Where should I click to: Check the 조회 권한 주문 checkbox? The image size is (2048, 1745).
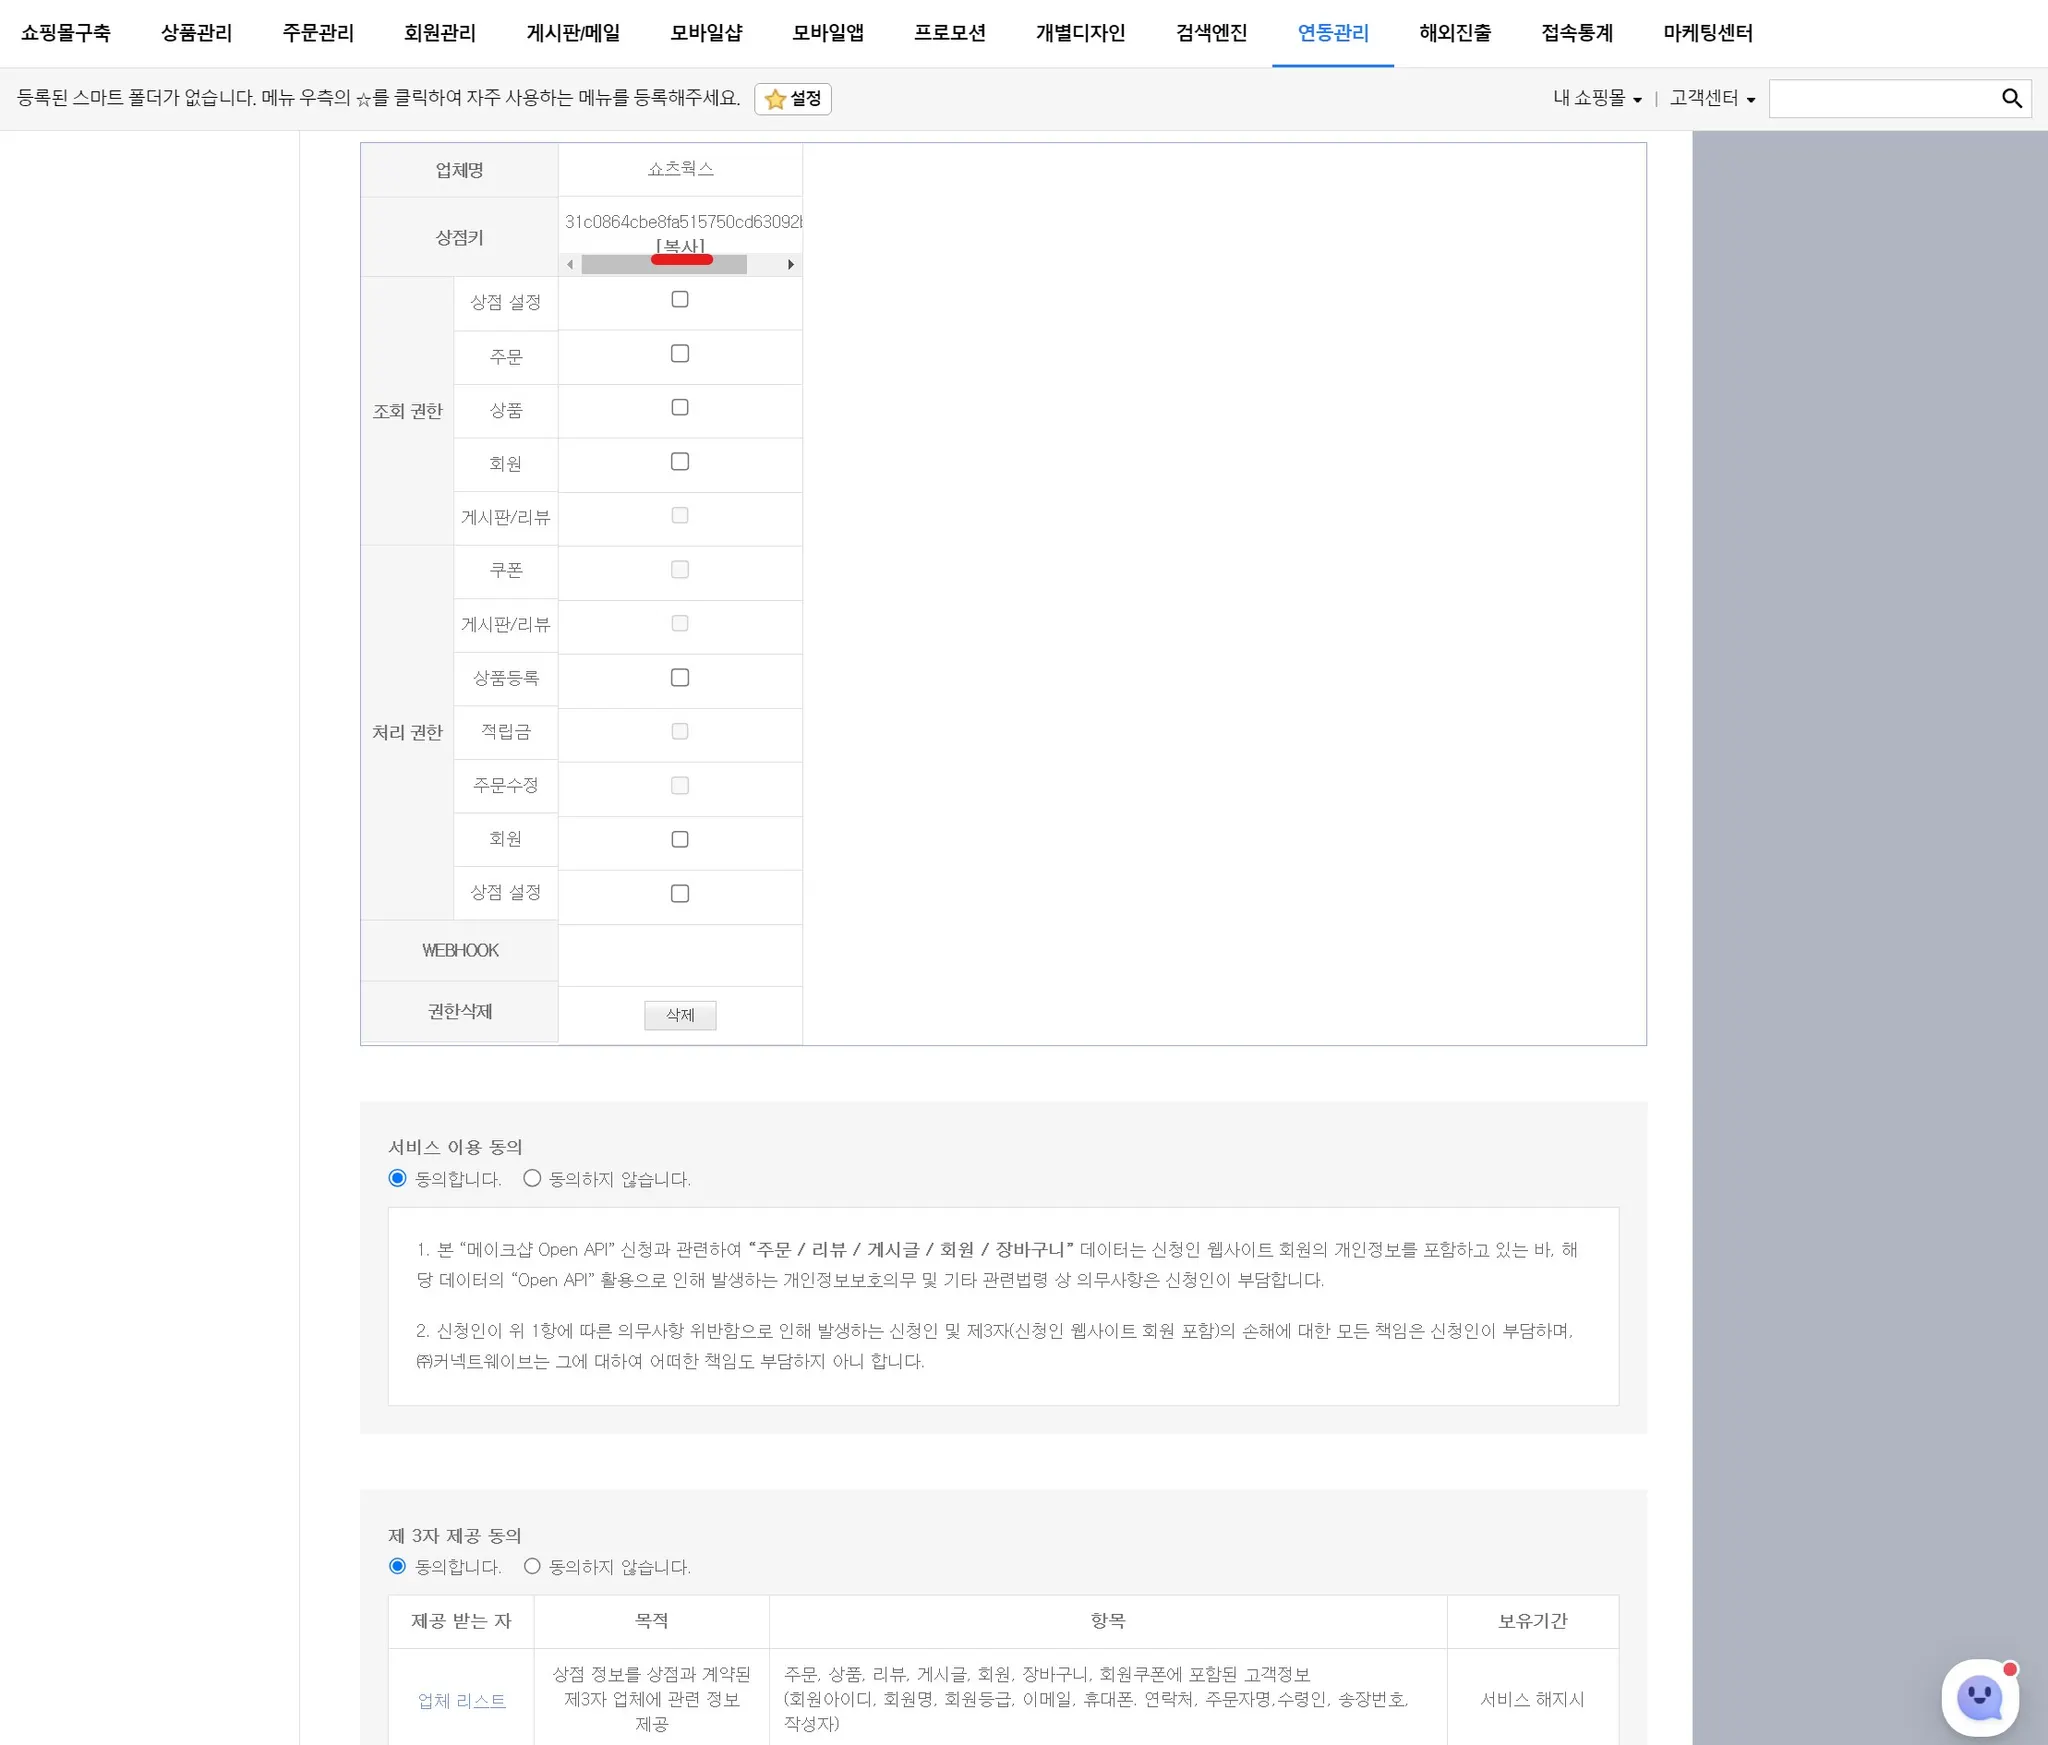680,354
